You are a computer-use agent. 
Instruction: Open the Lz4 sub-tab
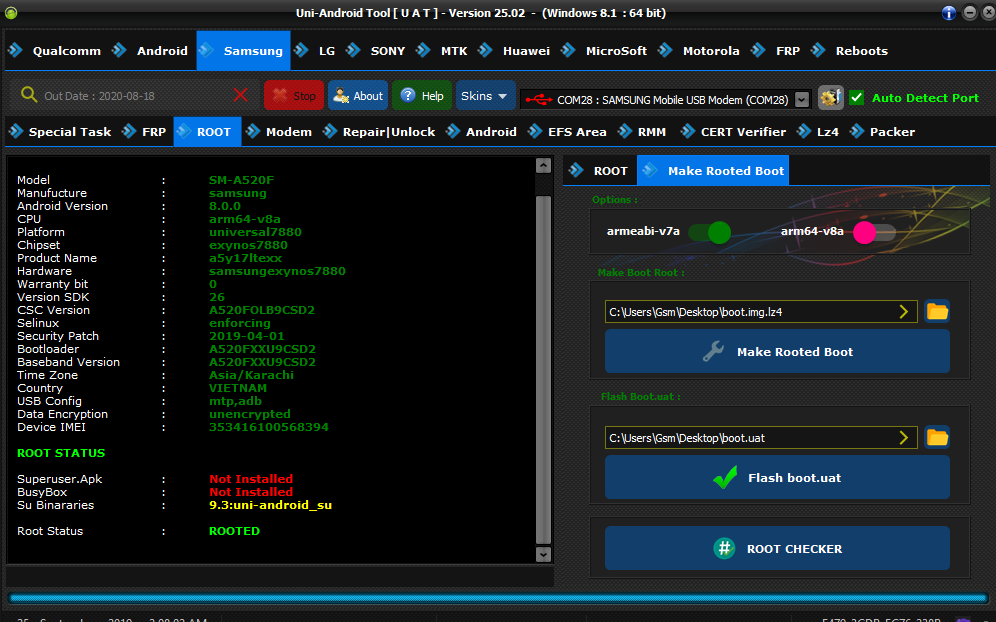point(818,132)
